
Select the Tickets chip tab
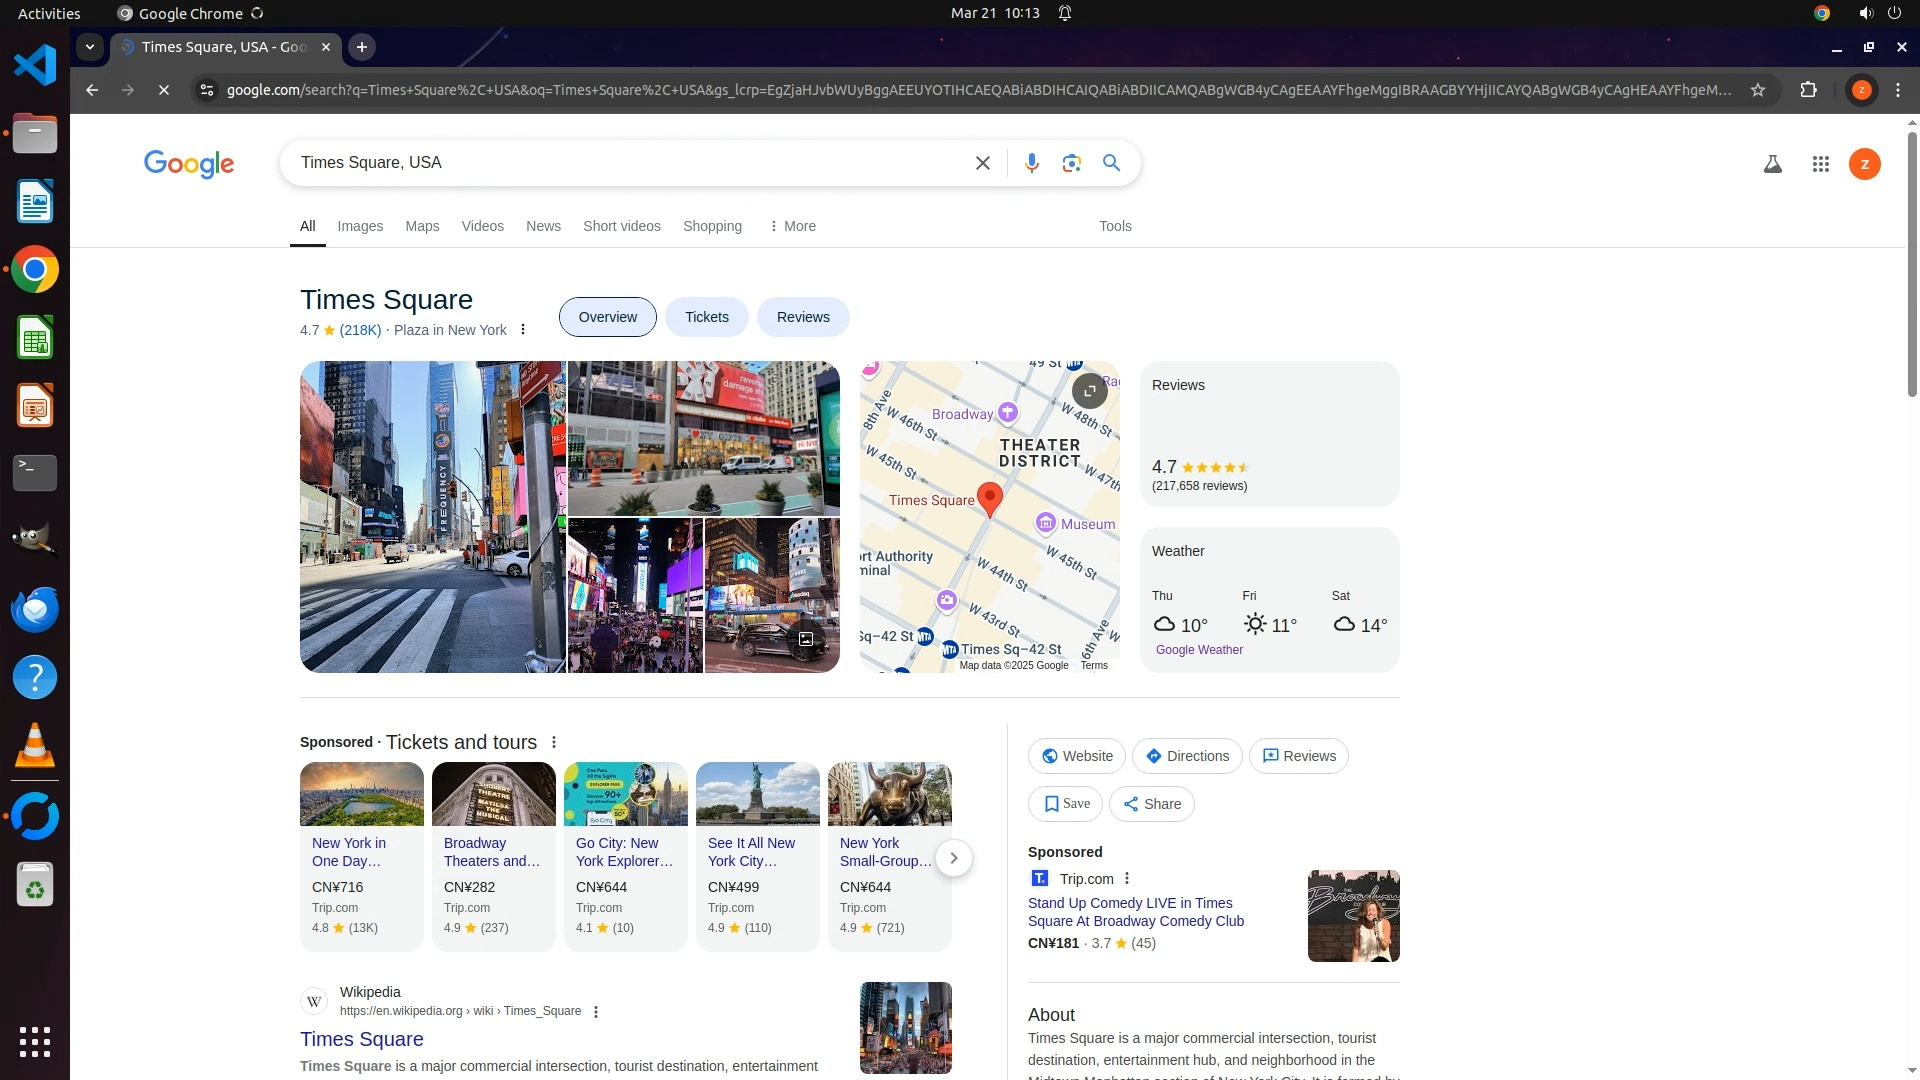tap(706, 317)
